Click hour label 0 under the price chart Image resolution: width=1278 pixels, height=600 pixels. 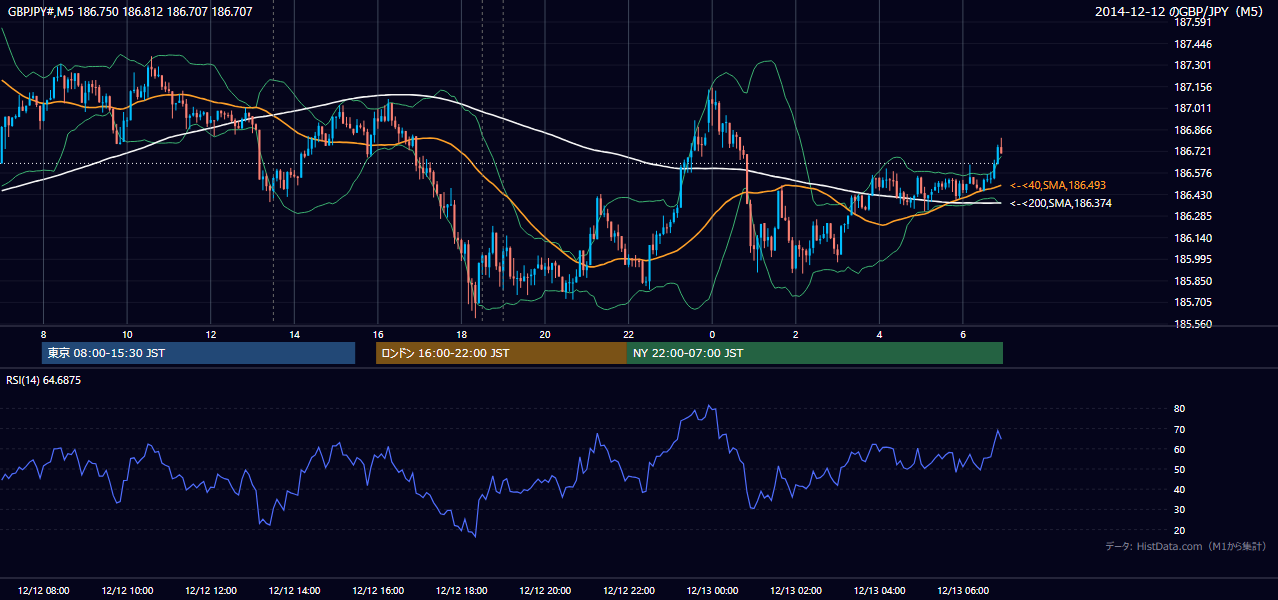point(712,334)
